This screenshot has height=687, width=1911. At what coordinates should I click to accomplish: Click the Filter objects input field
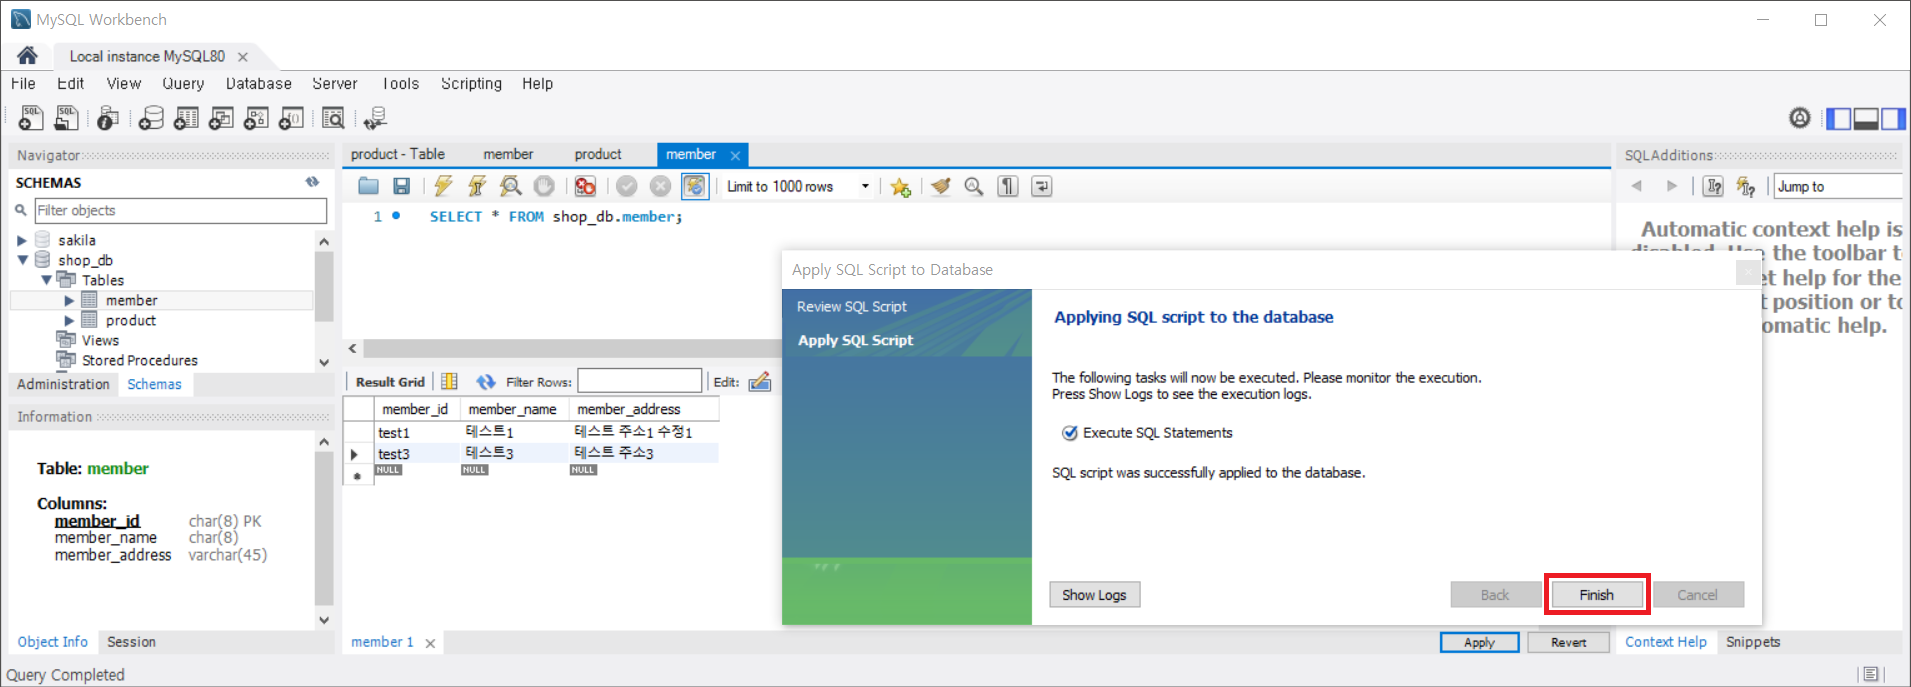coord(180,210)
